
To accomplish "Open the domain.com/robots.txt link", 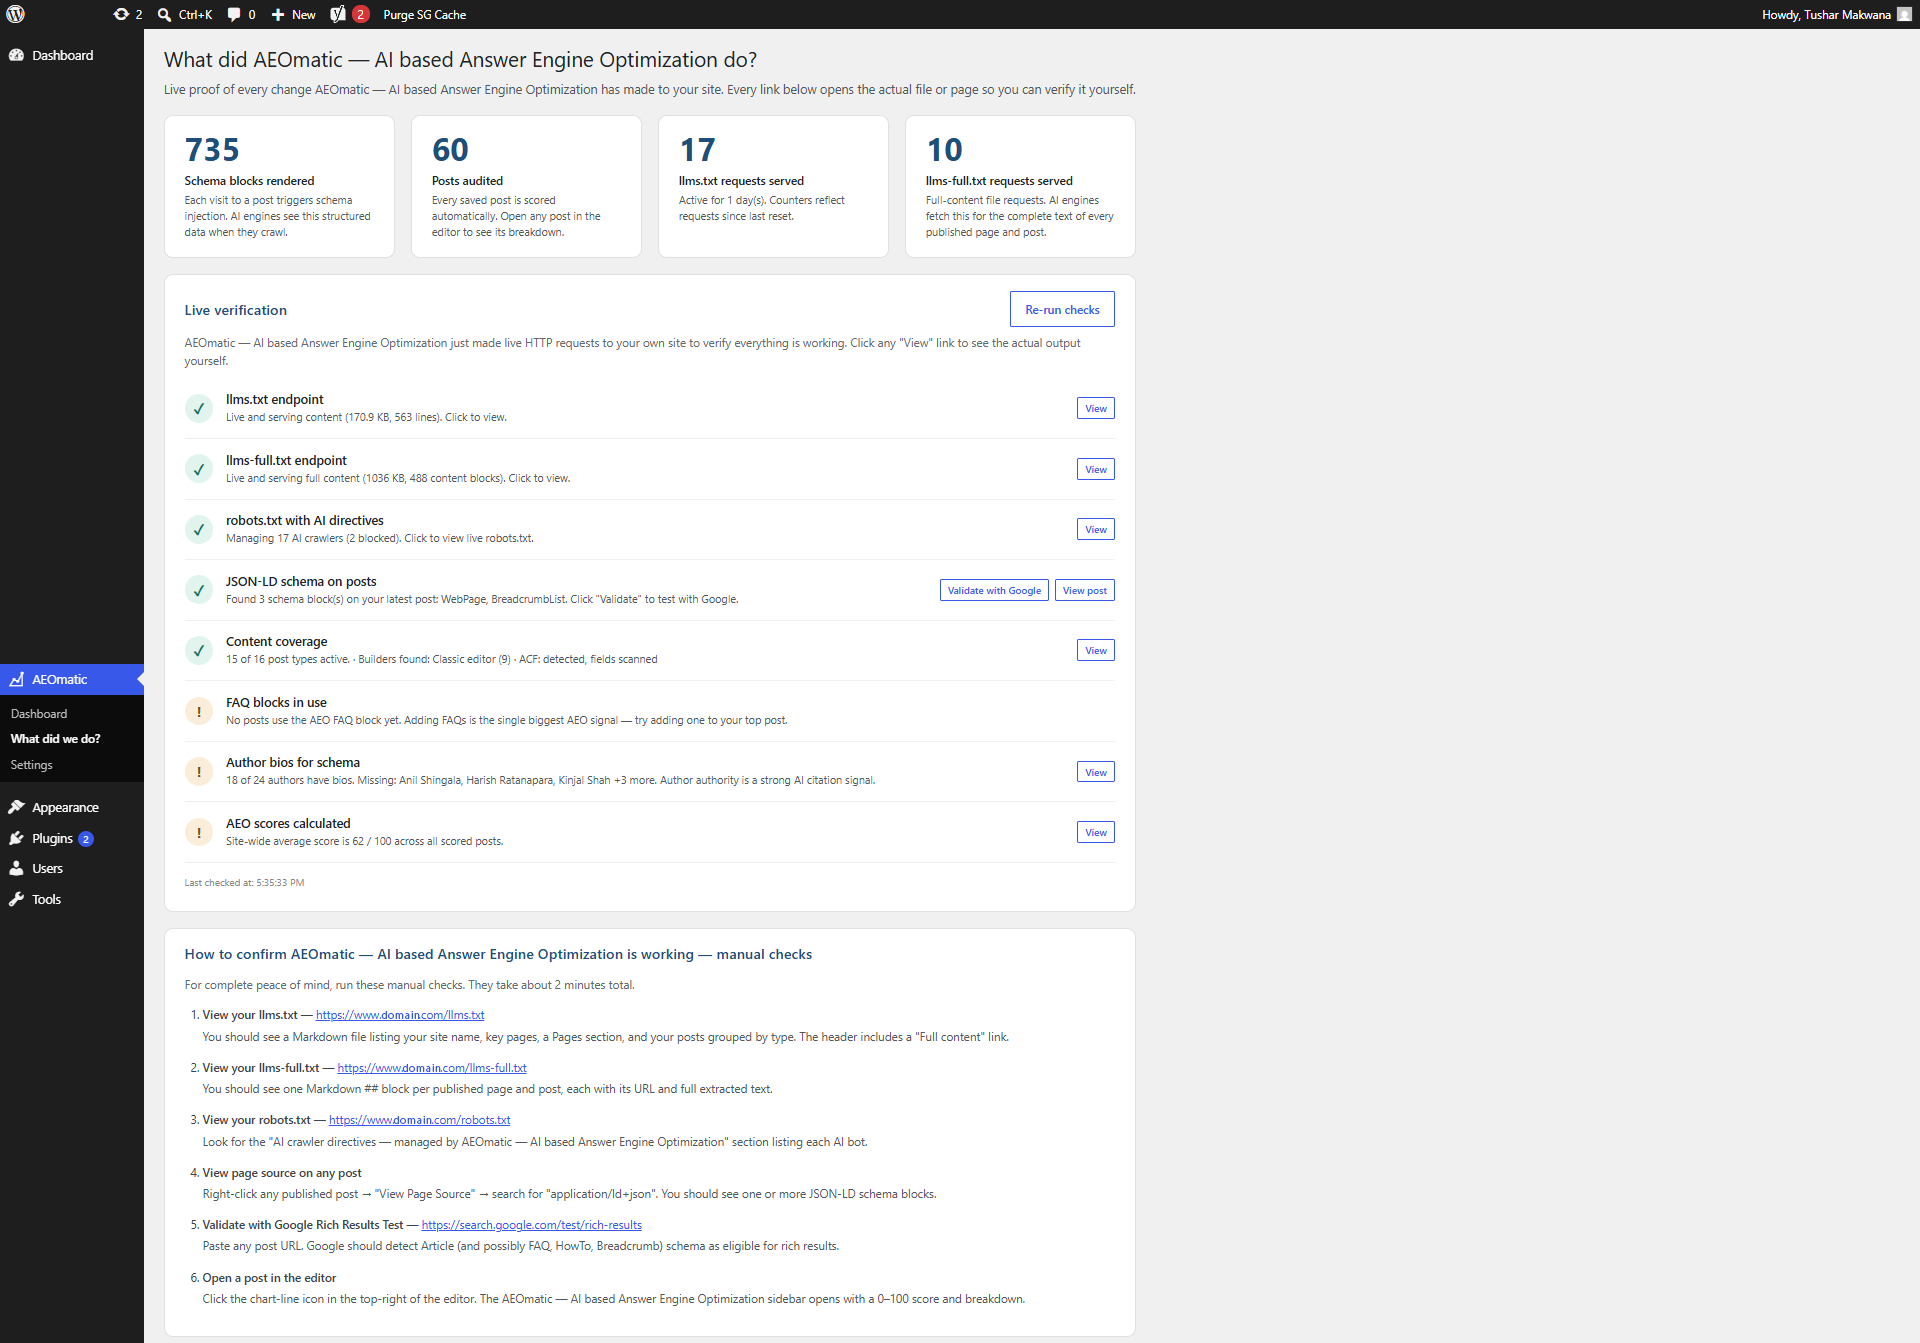I will [x=420, y=1120].
